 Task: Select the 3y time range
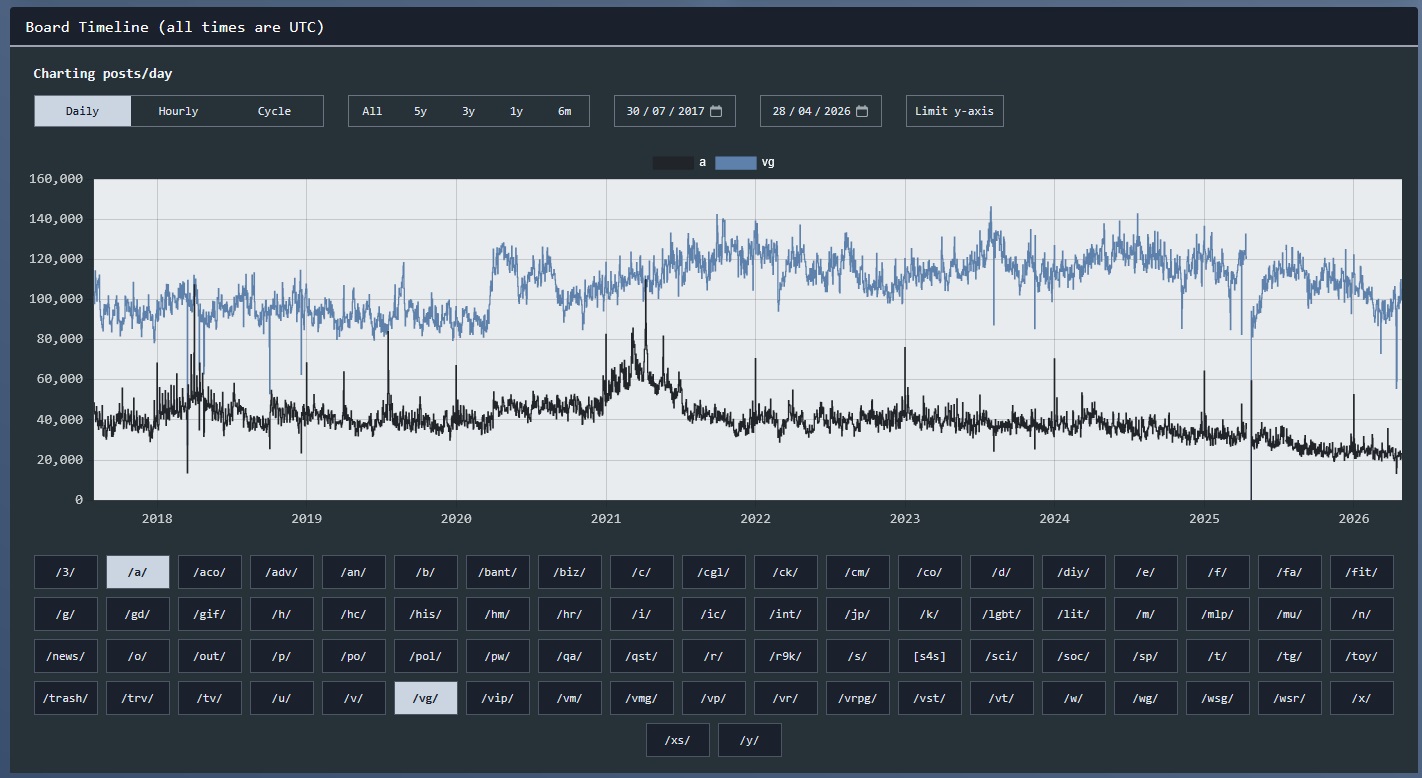(x=468, y=111)
